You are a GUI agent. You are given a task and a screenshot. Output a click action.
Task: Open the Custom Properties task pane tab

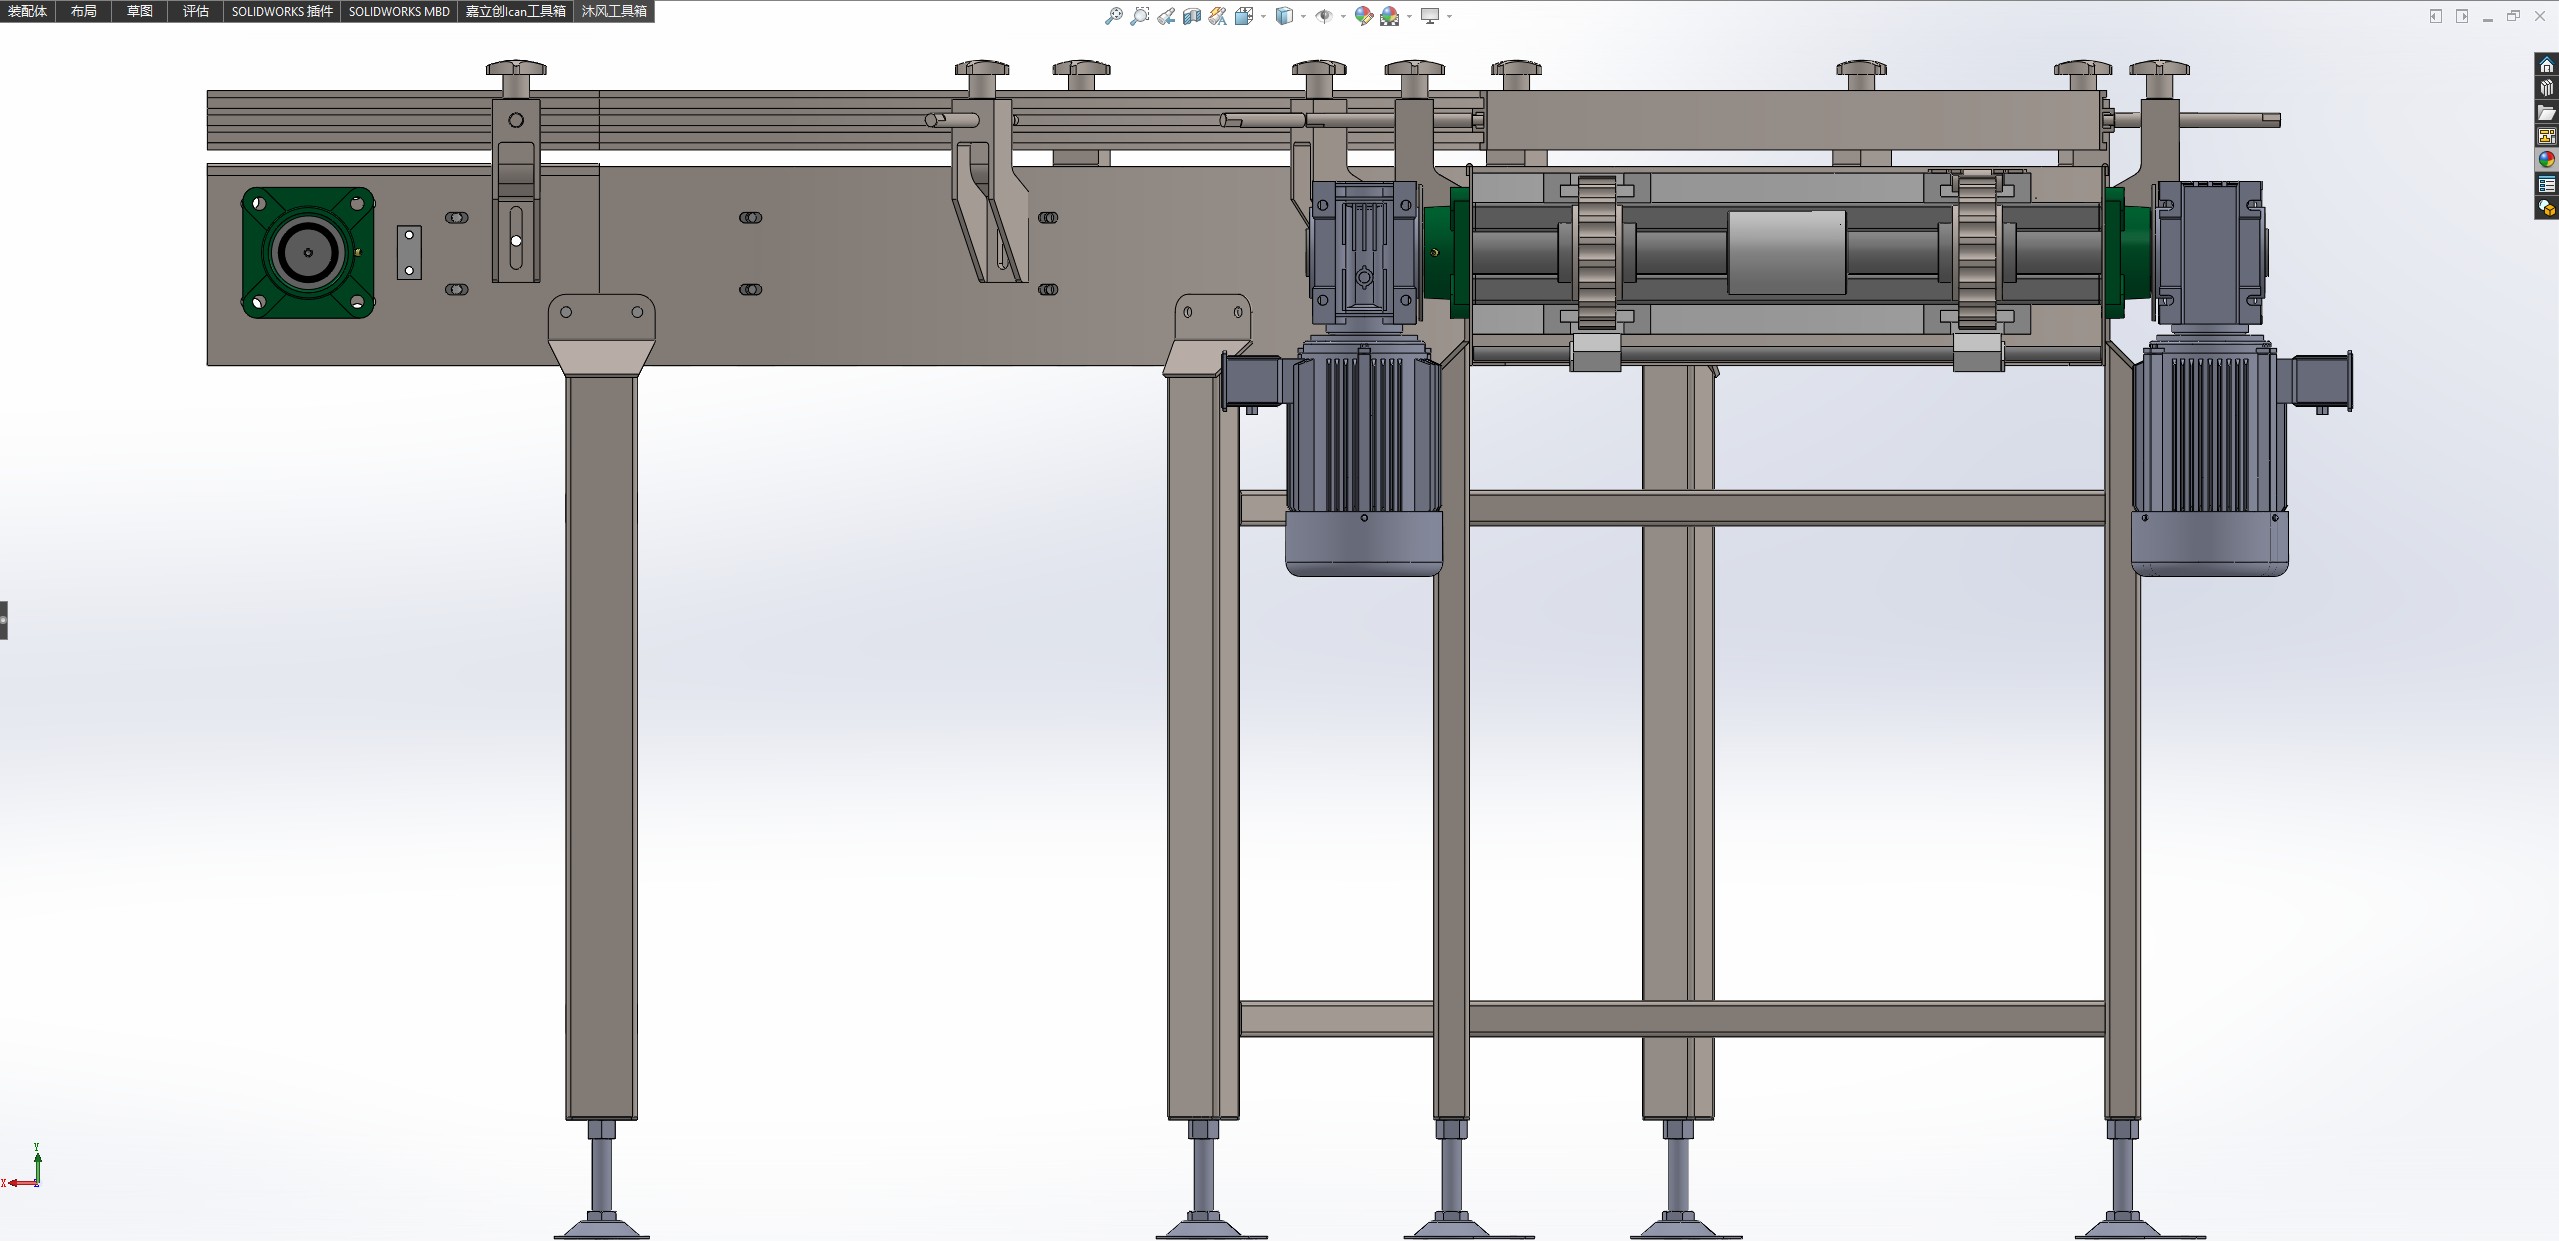pyautogui.click(x=2547, y=185)
